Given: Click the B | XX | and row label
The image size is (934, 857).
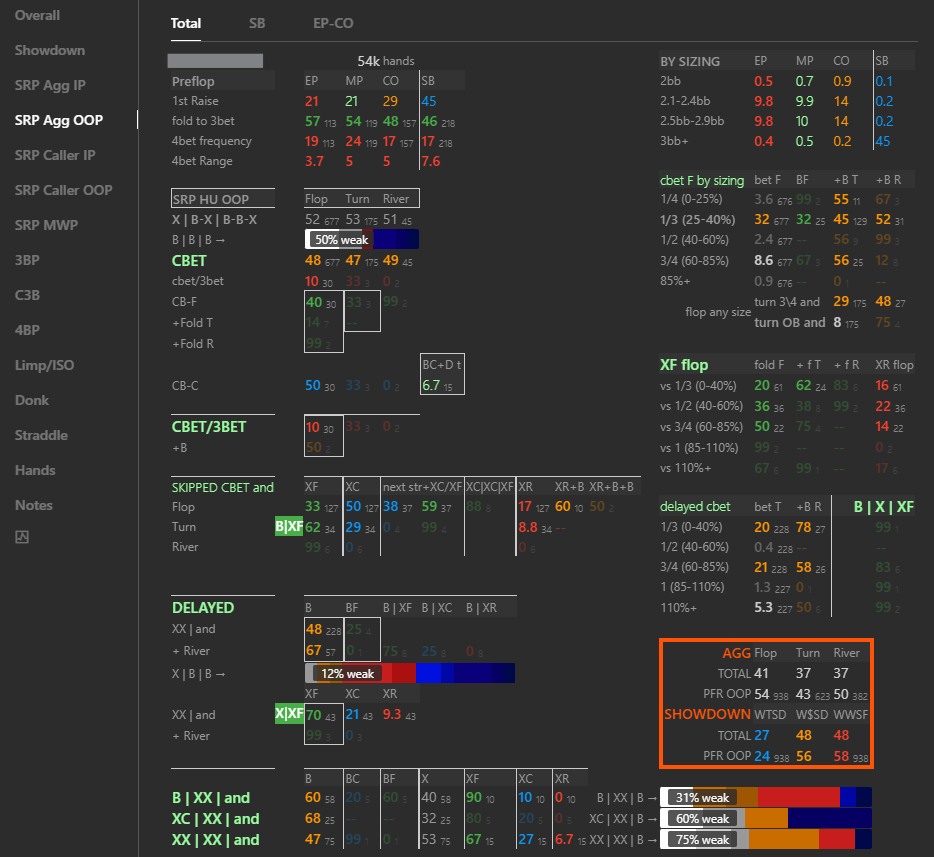Looking at the screenshot, I should pos(211,798).
